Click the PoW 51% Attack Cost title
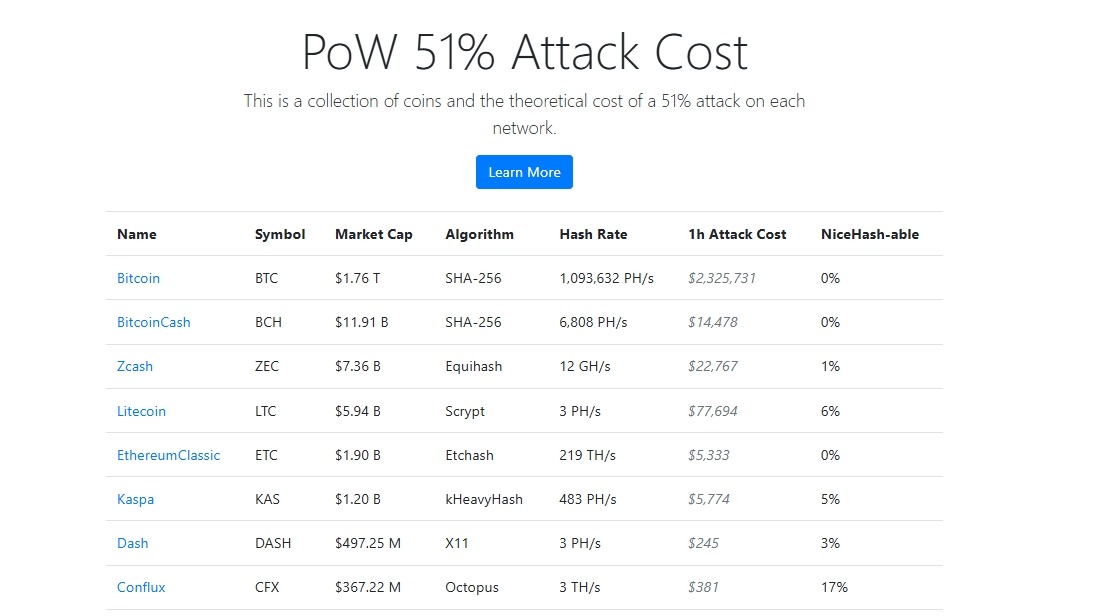Image resolution: width=1102 pixels, height=616 pixels. click(x=524, y=52)
